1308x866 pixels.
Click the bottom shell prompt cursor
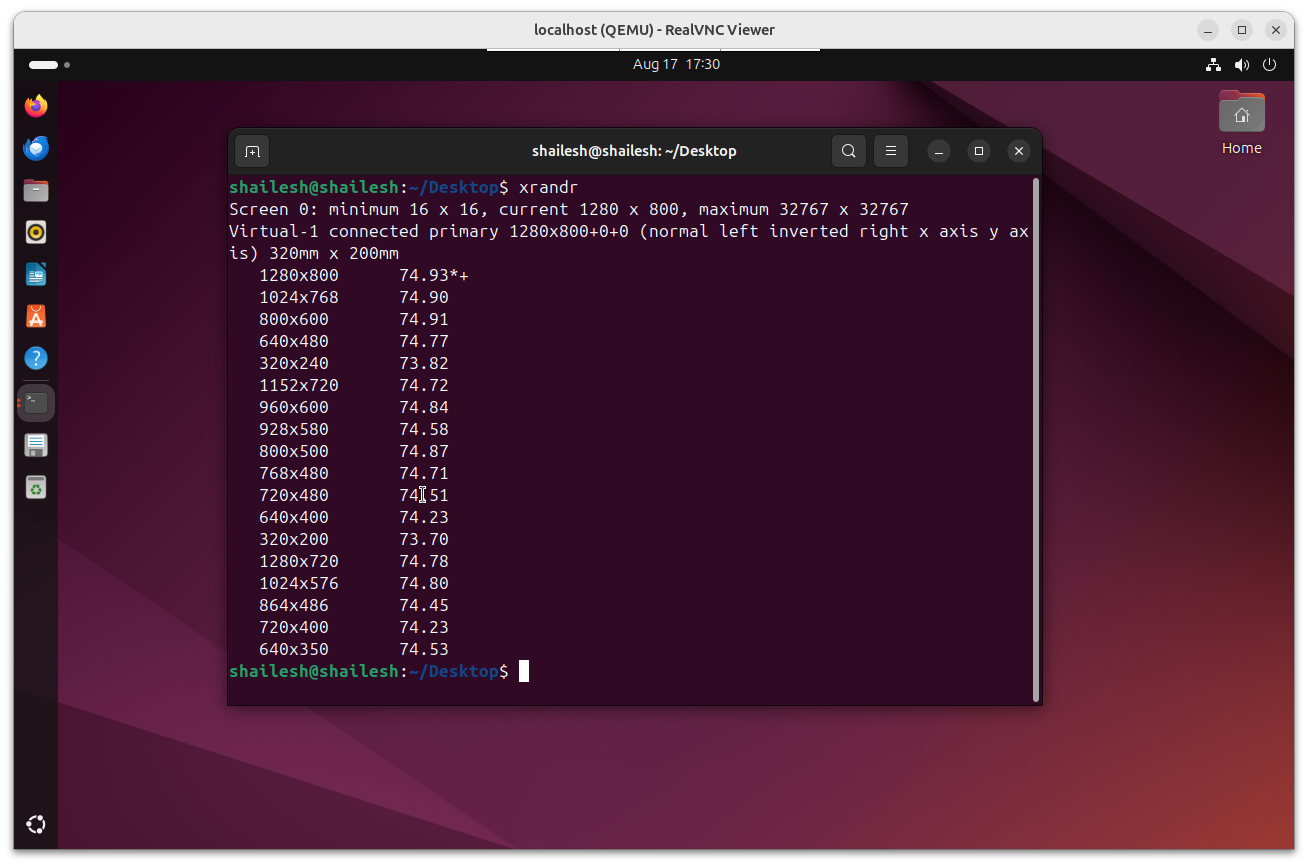(x=524, y=672)
